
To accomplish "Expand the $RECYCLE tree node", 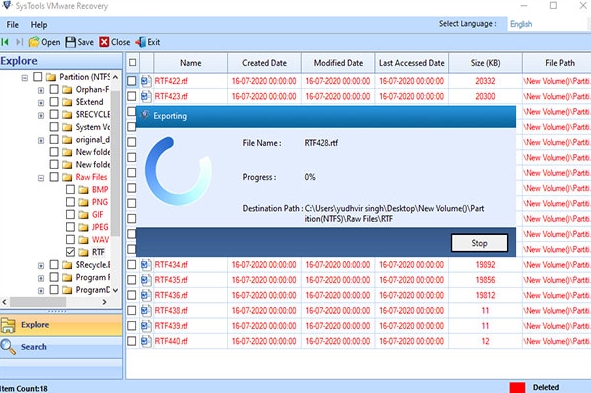I will click(41, 115).
